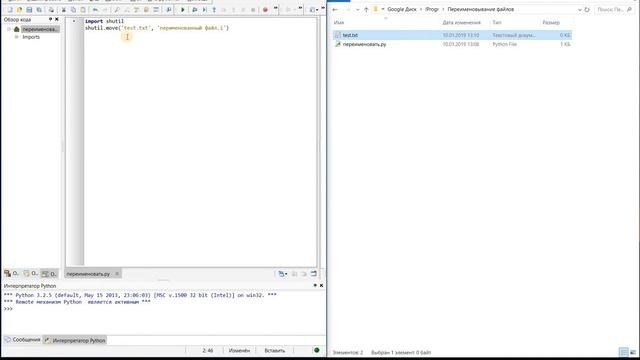The height and width of the screenshot is (360, 640).
Task: Select the переименовать.py file in Explorer
Action: pos(452,44)
